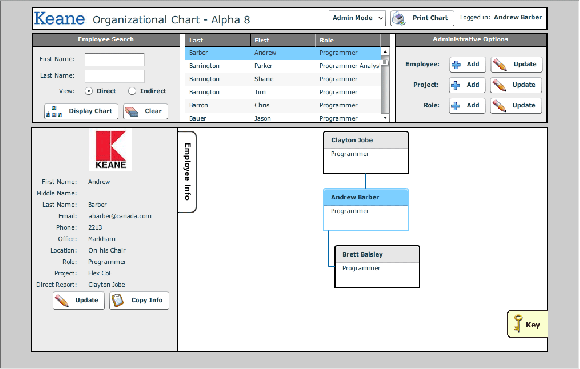Viewport: 580px width, 369px height.
Task: Click the Add Project button
Action: coord(468,85)
